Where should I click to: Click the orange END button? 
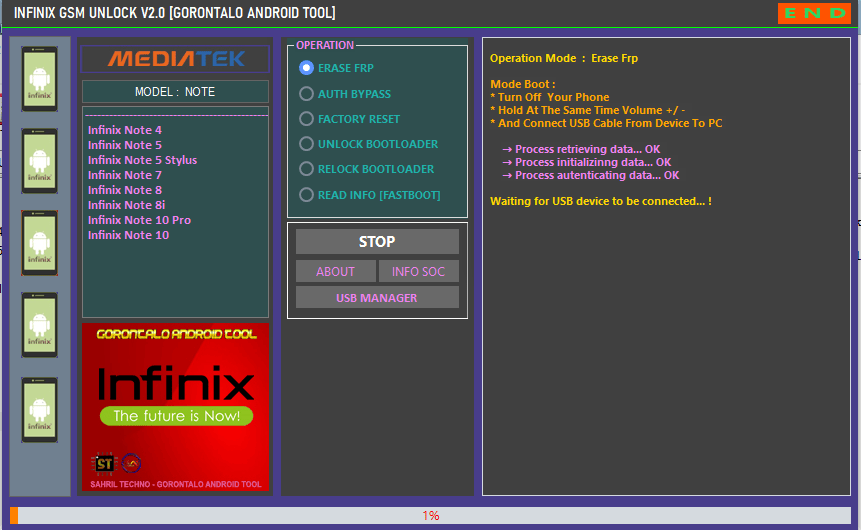tap(814, 13)
